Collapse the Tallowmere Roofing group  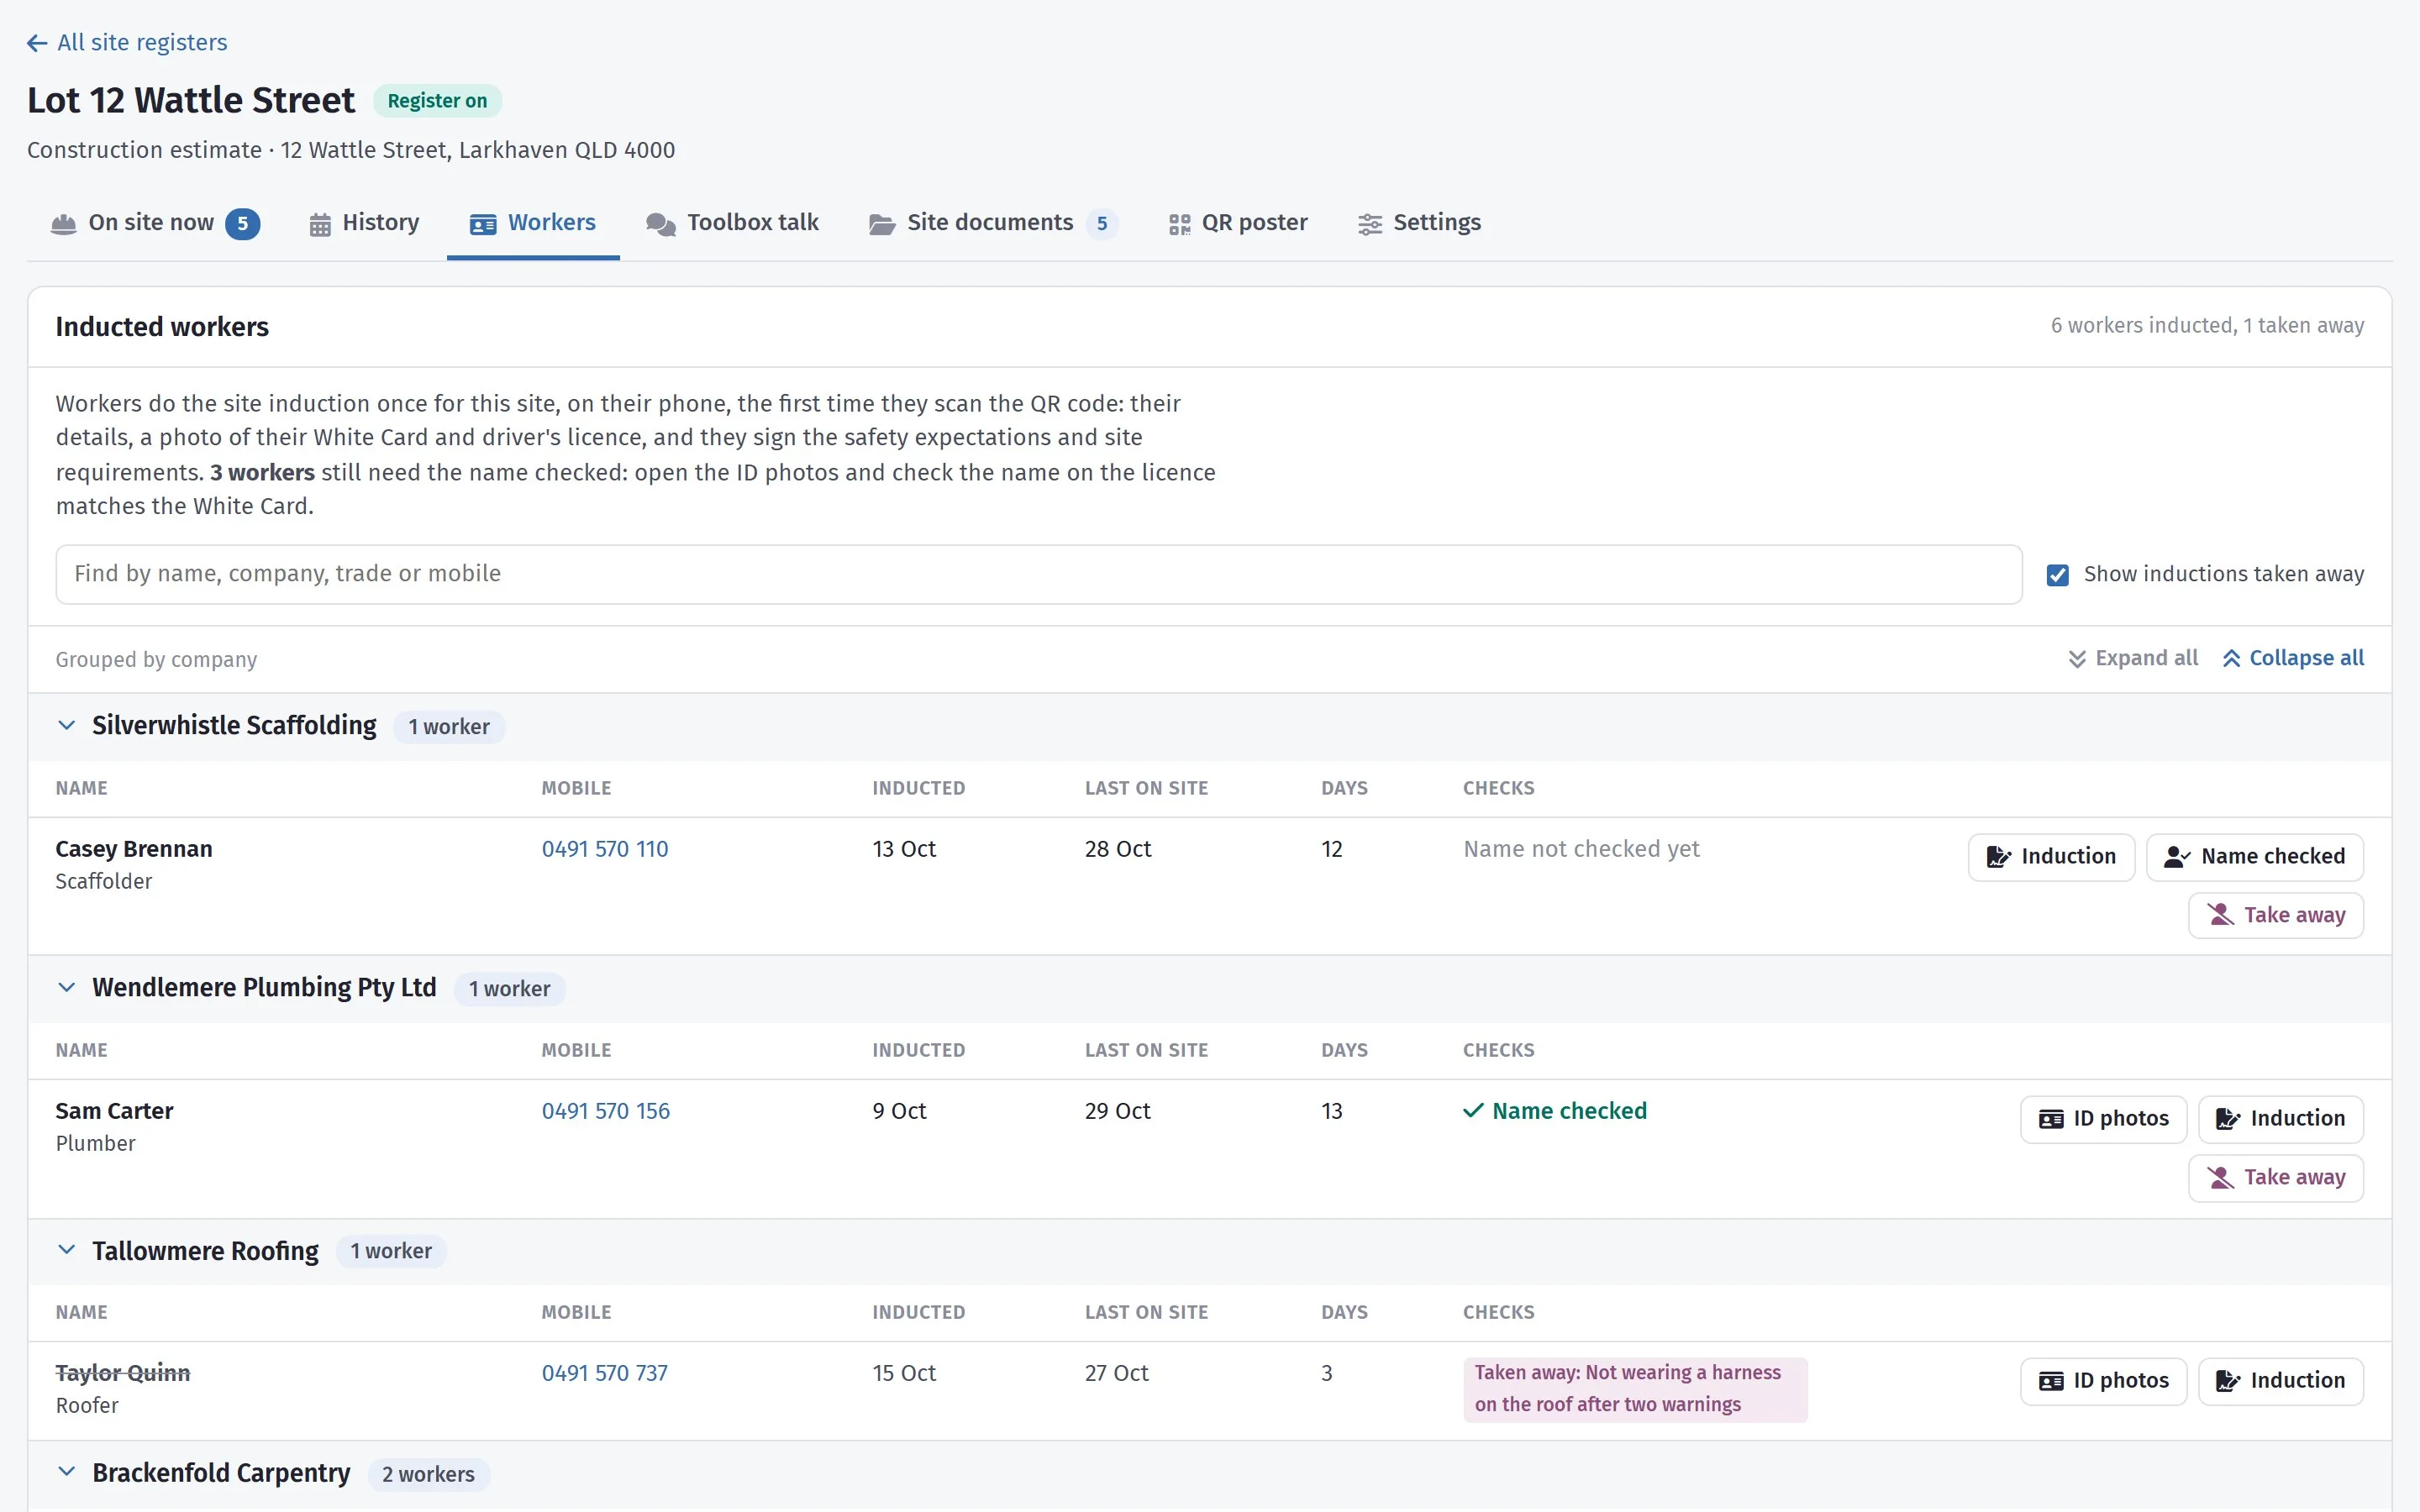[x=67, y=1250]
